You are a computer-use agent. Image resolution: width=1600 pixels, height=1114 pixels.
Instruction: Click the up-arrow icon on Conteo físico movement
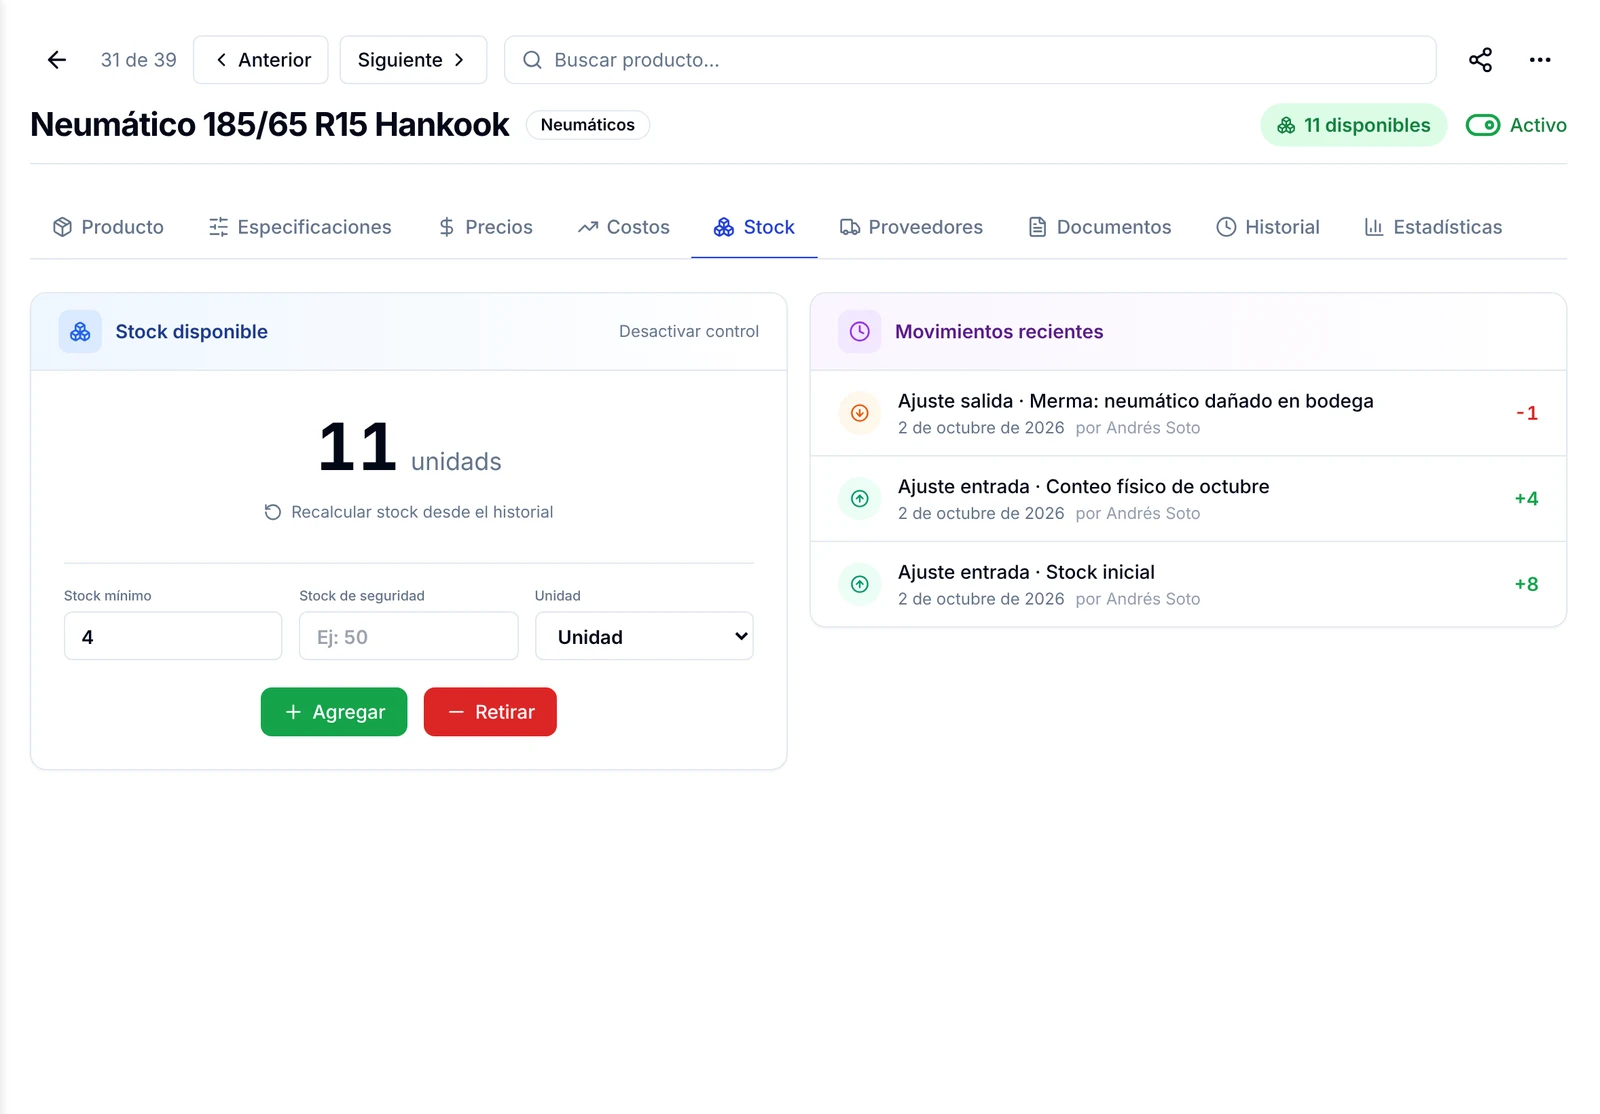[860, 498]
